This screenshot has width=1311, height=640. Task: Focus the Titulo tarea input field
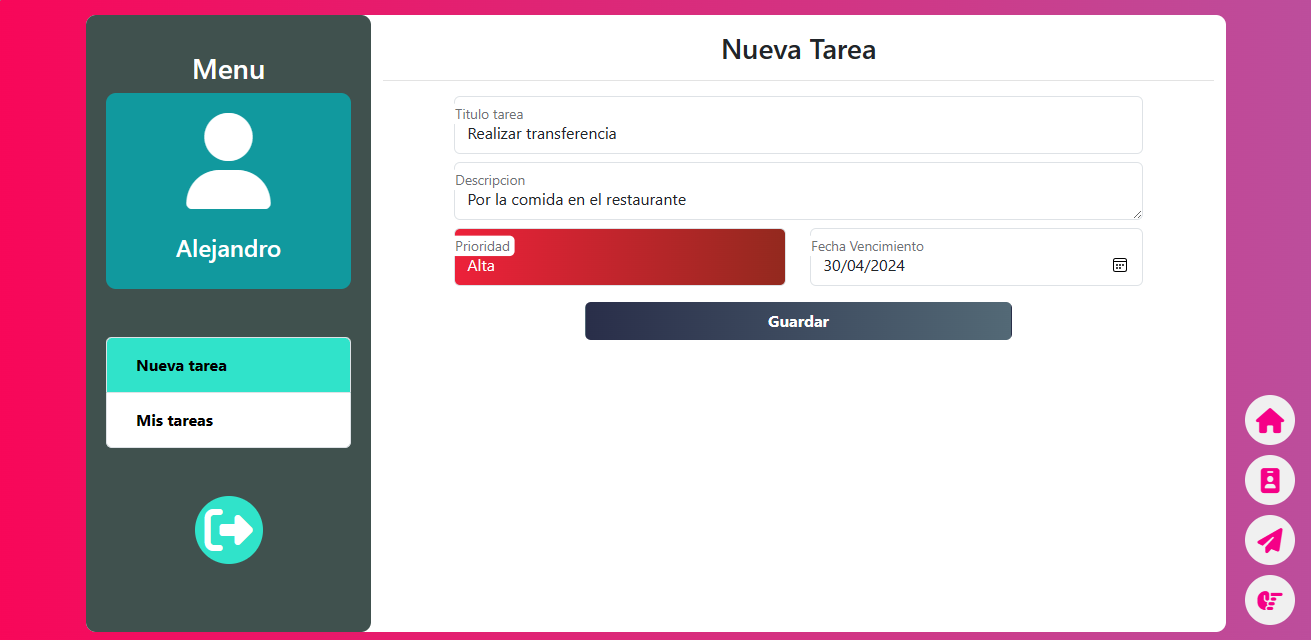[797, 134]
